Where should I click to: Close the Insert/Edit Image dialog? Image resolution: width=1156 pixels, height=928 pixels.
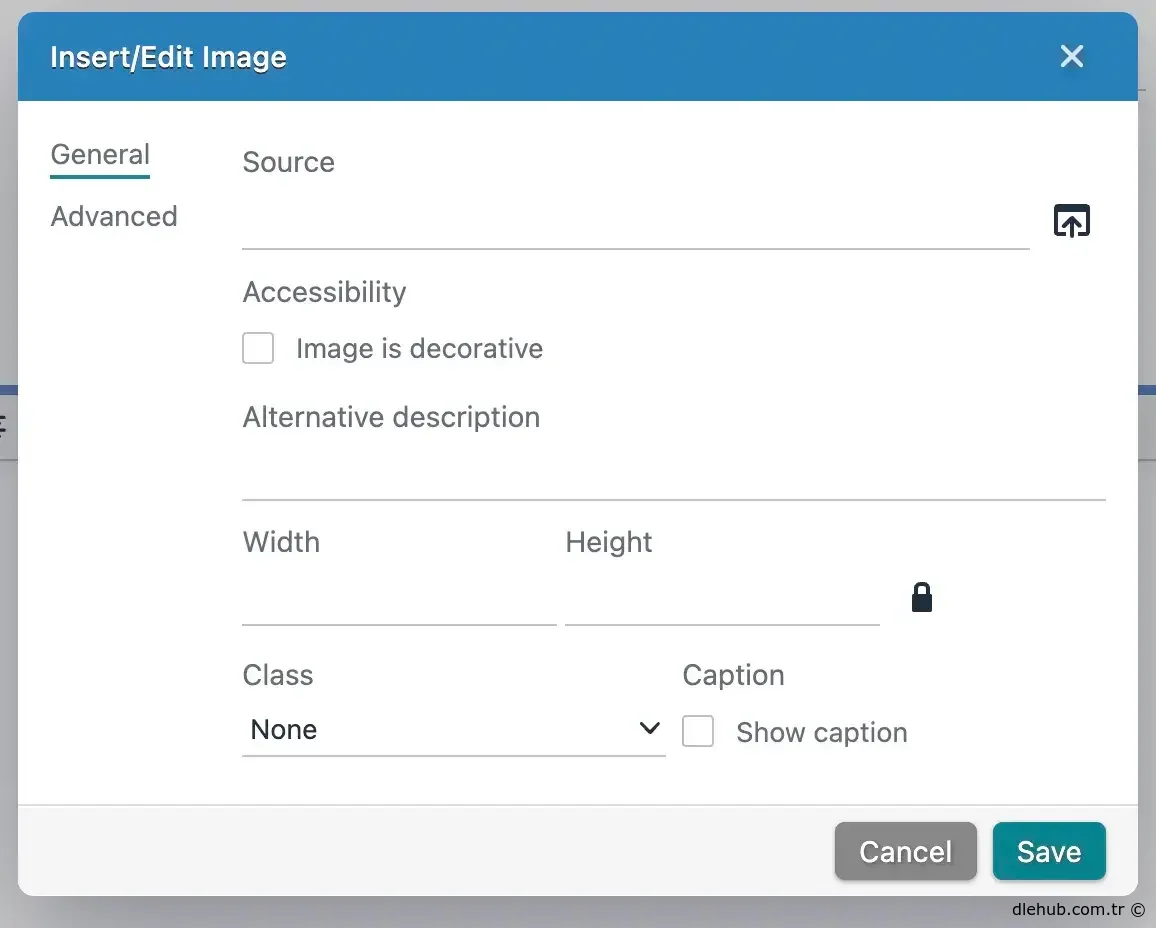pos(1071,56)
